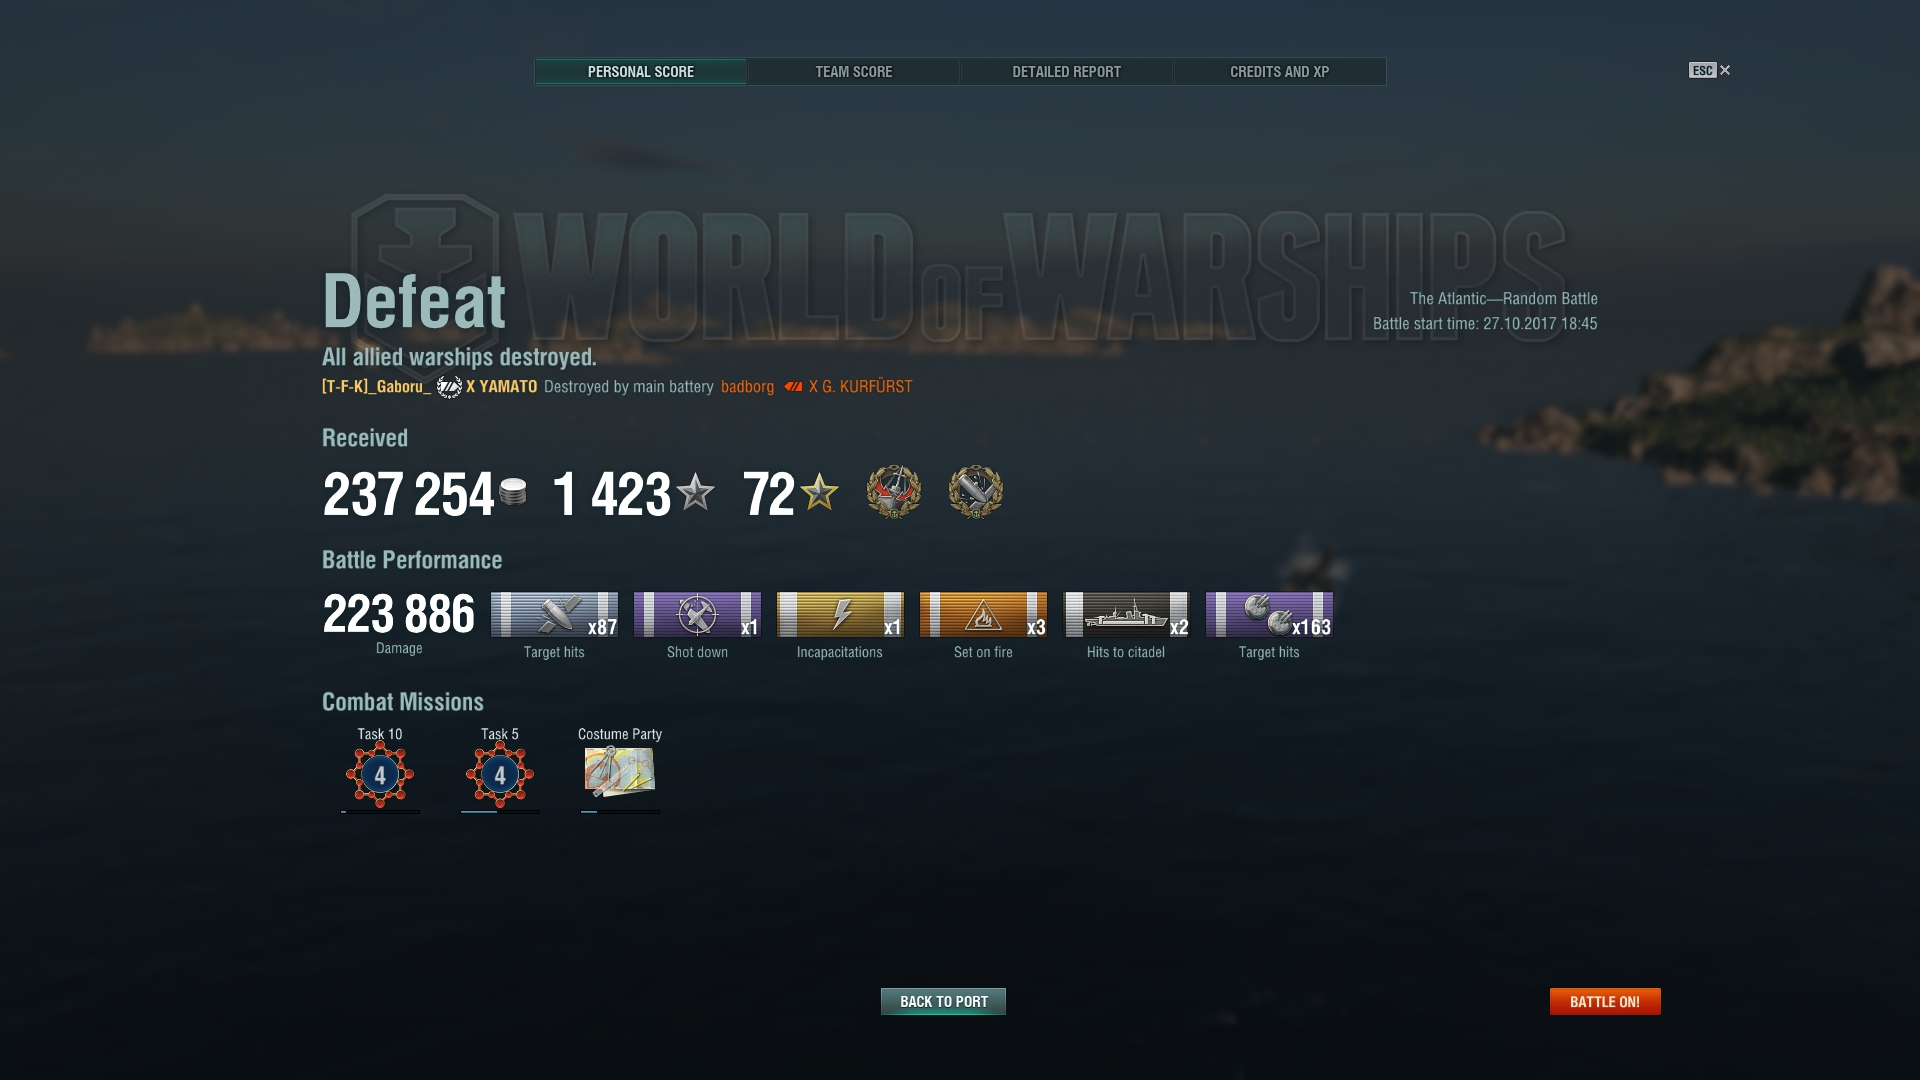Click the x163 secondary Target hits ribbon
Image resolution: width=1920 pixels, height=1080 pixels.
(1269, 615)
